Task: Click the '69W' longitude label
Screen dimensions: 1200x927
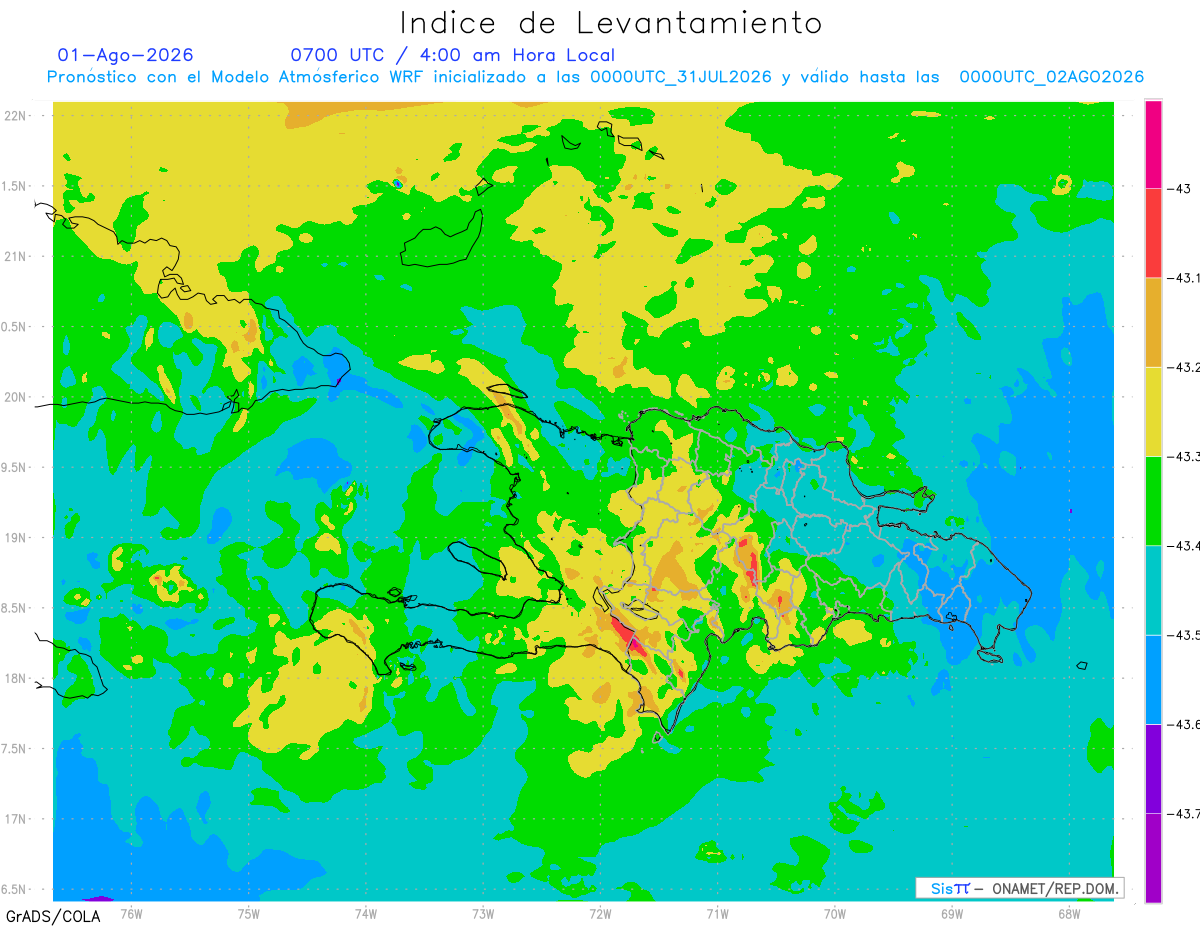Action: point(952,914)
